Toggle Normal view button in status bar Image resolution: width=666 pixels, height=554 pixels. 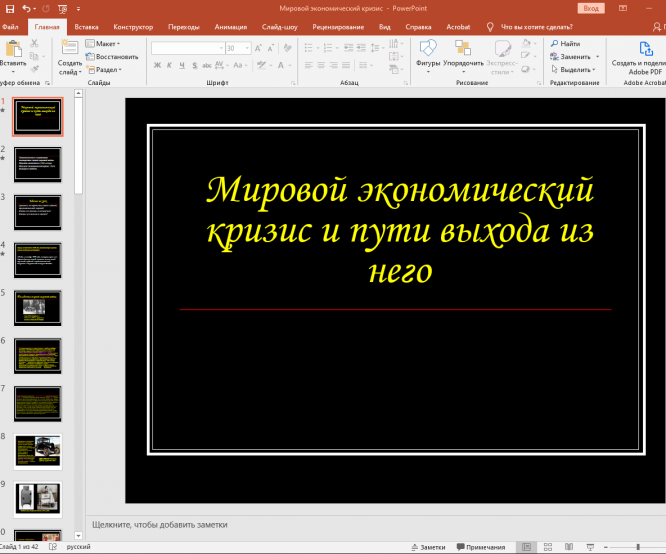coord(526,547)
